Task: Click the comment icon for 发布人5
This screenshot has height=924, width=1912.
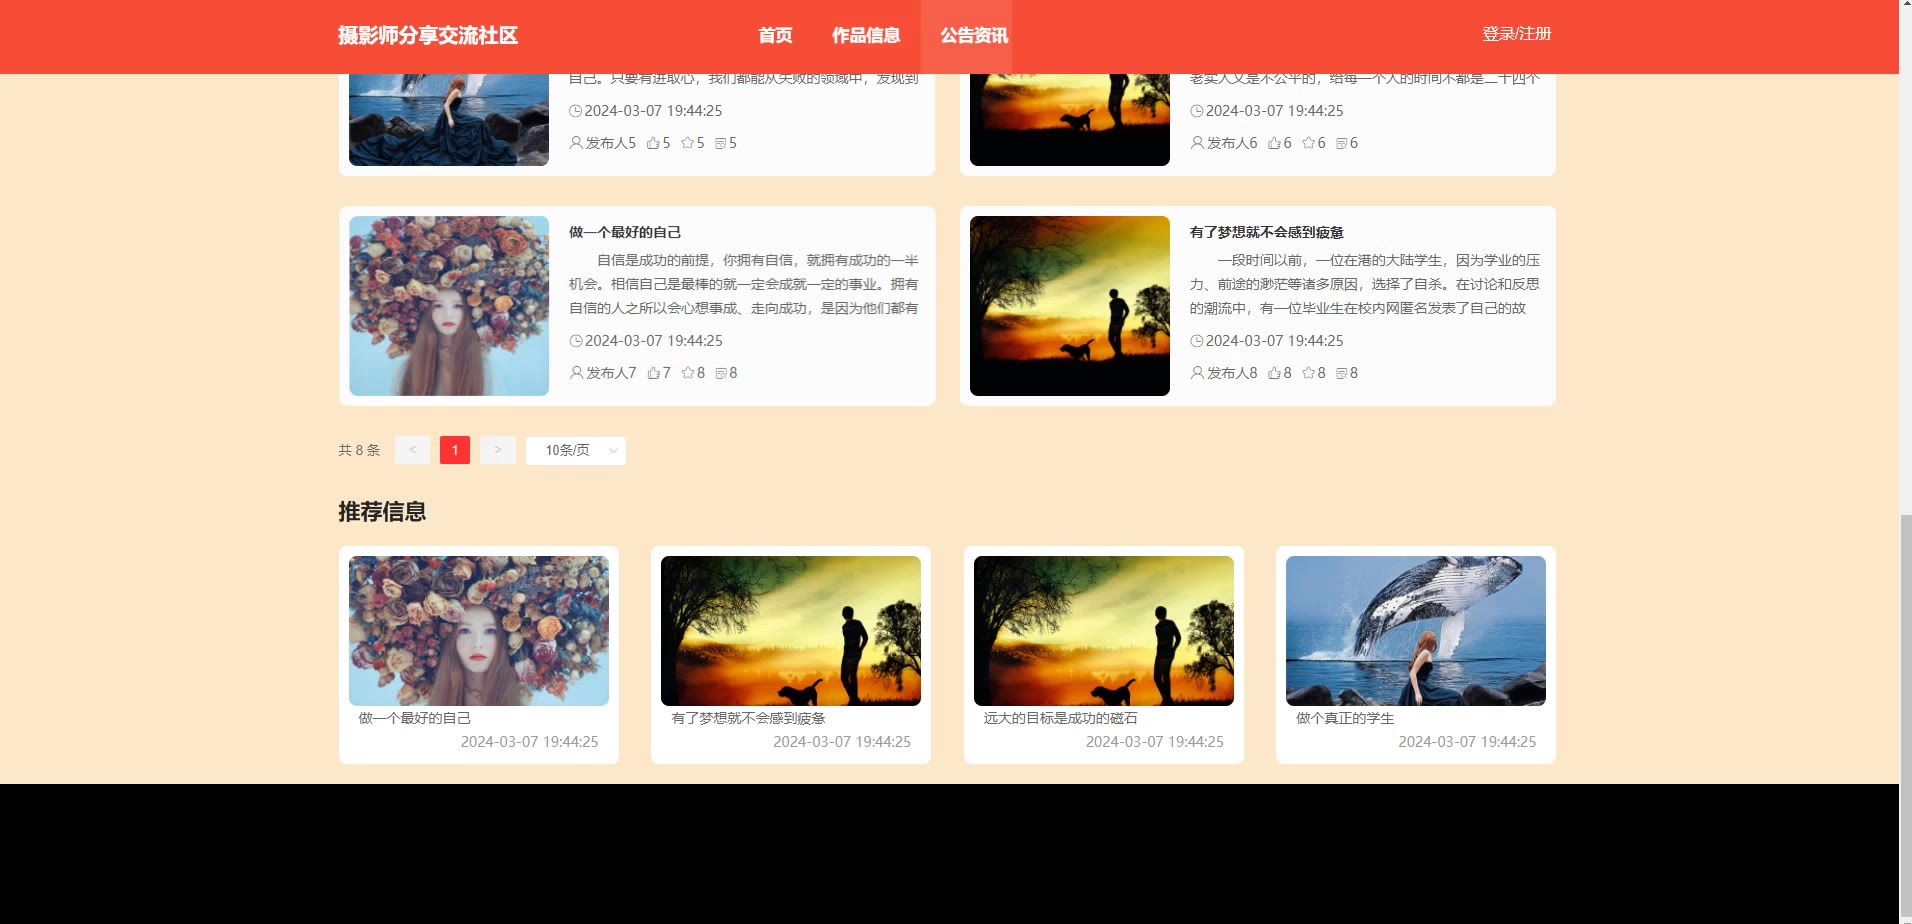Action: (x=720, y=143)
